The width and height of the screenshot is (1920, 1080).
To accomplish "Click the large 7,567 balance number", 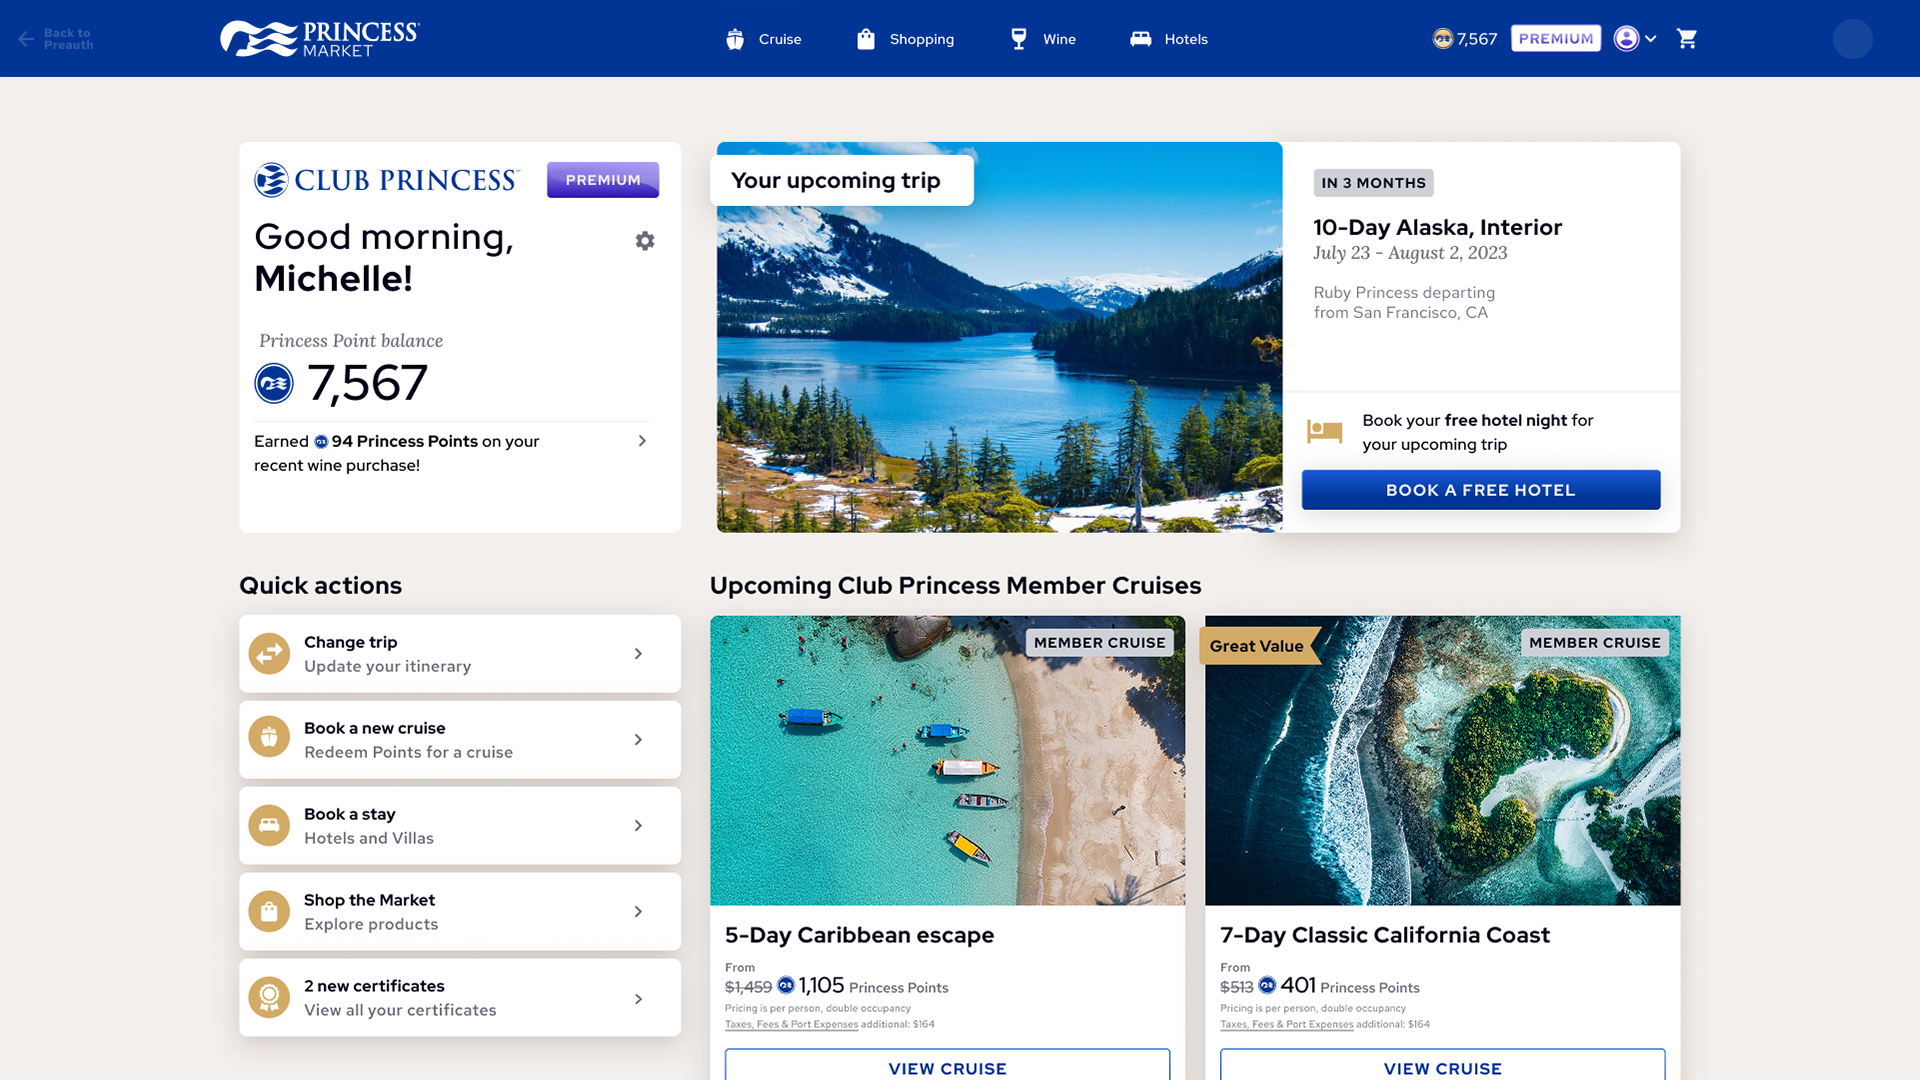I will 368,383.
